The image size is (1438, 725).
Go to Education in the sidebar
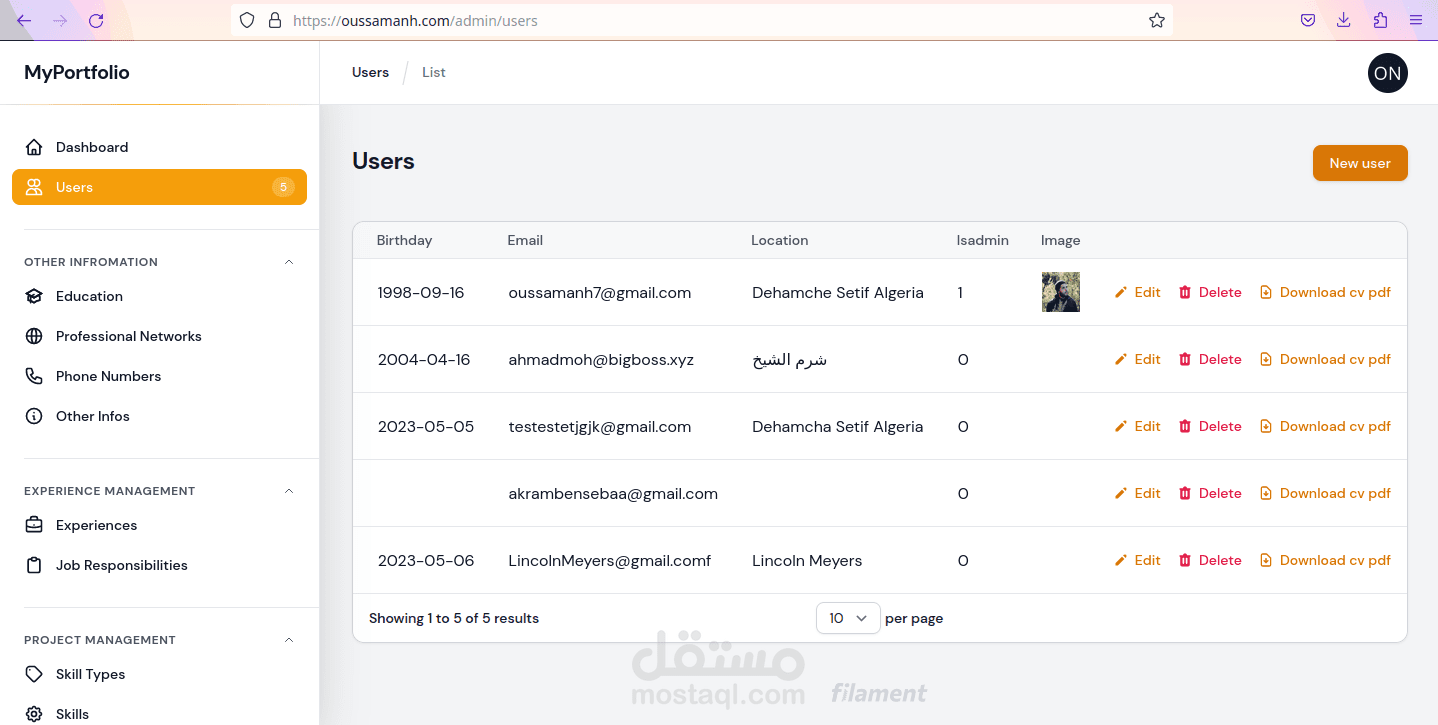[x=159, y=296]
